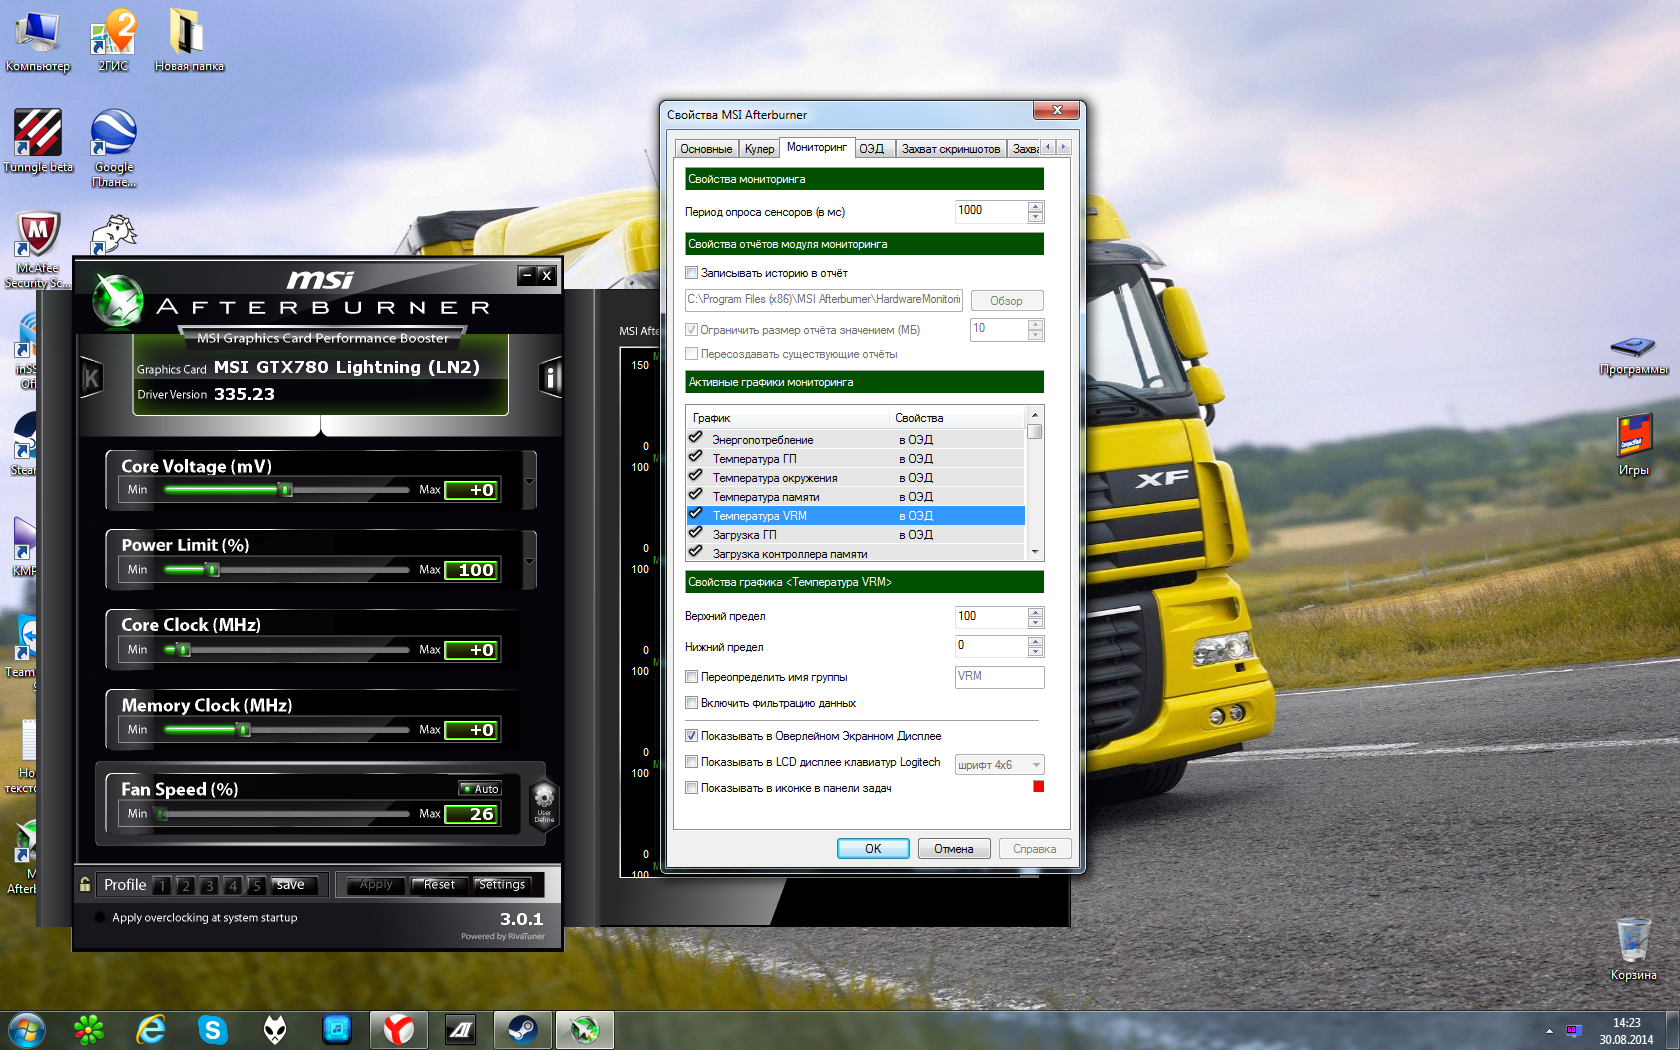Enable Записывать историю в отчёт checkbox
The width and height of the screenshot is (1680, 1050).
(x=691, y=273)
